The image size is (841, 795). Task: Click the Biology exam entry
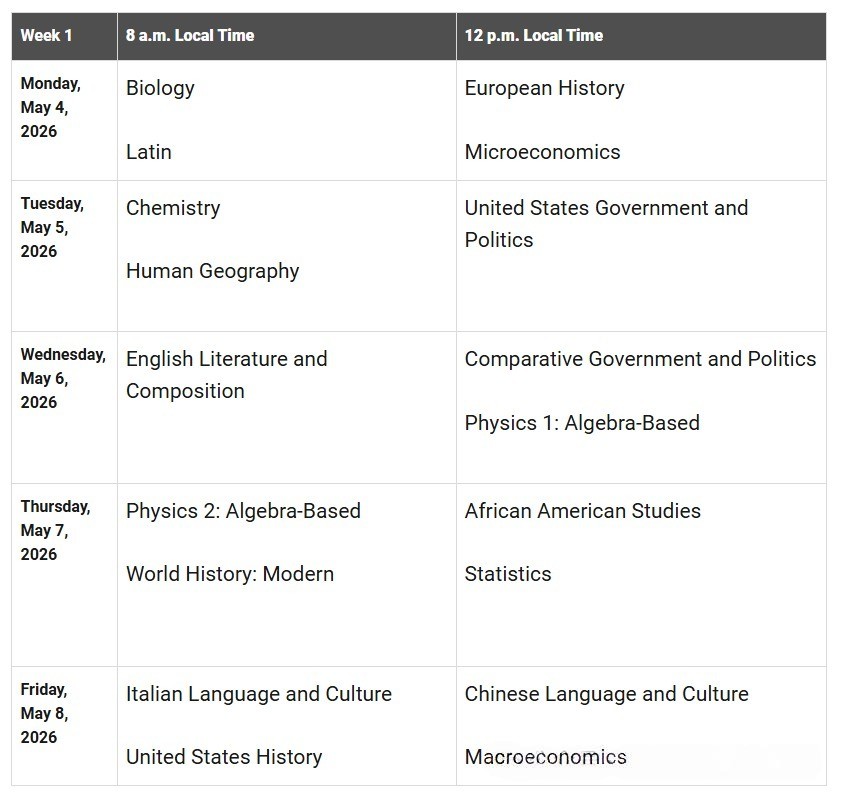tap(160, 88)
